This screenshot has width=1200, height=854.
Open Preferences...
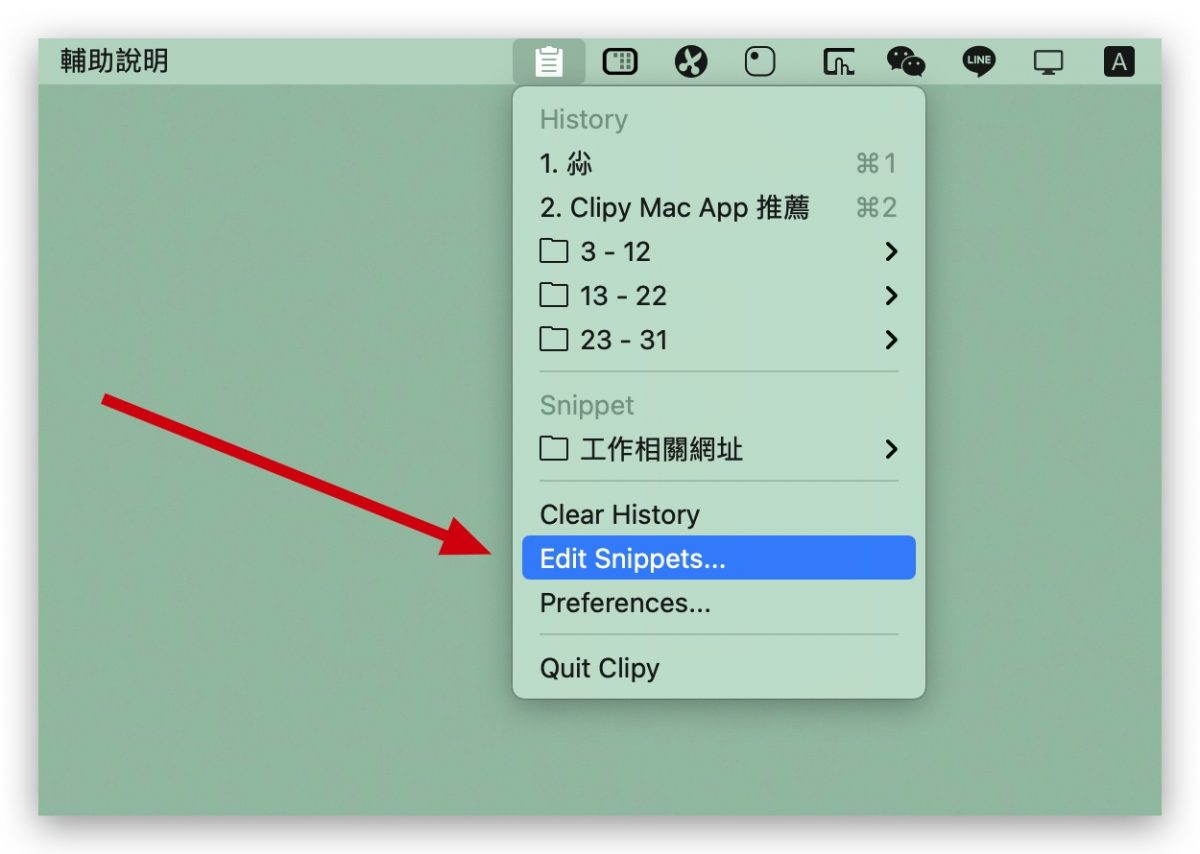[718, 603]
